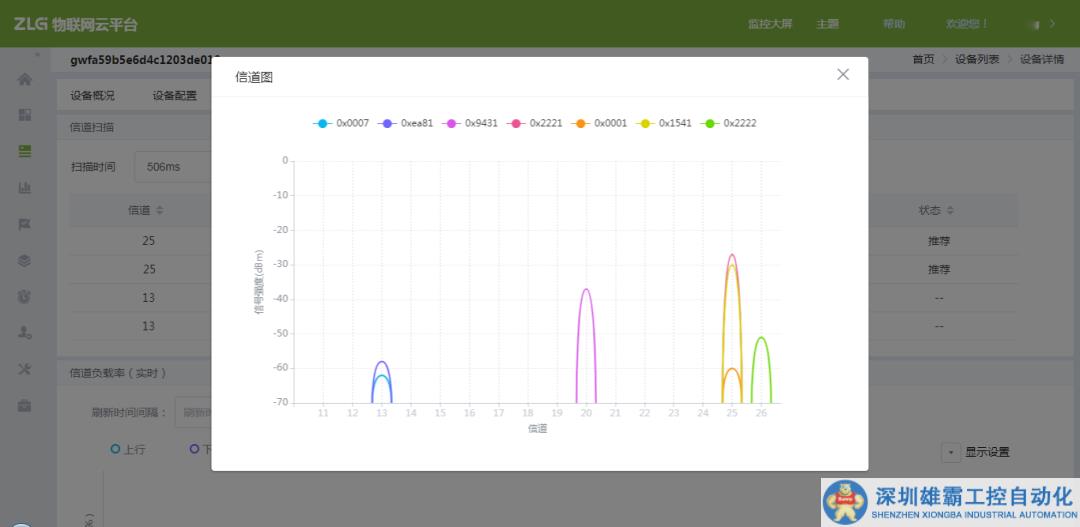Click the wrench tools sidebar icon
The image size is (1080, 527).
tap(25, 369)
